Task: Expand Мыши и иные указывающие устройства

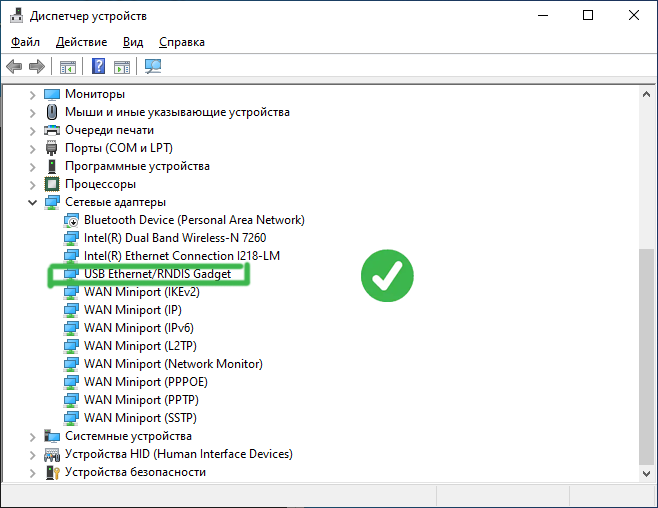Action: (x=33, y=113)
